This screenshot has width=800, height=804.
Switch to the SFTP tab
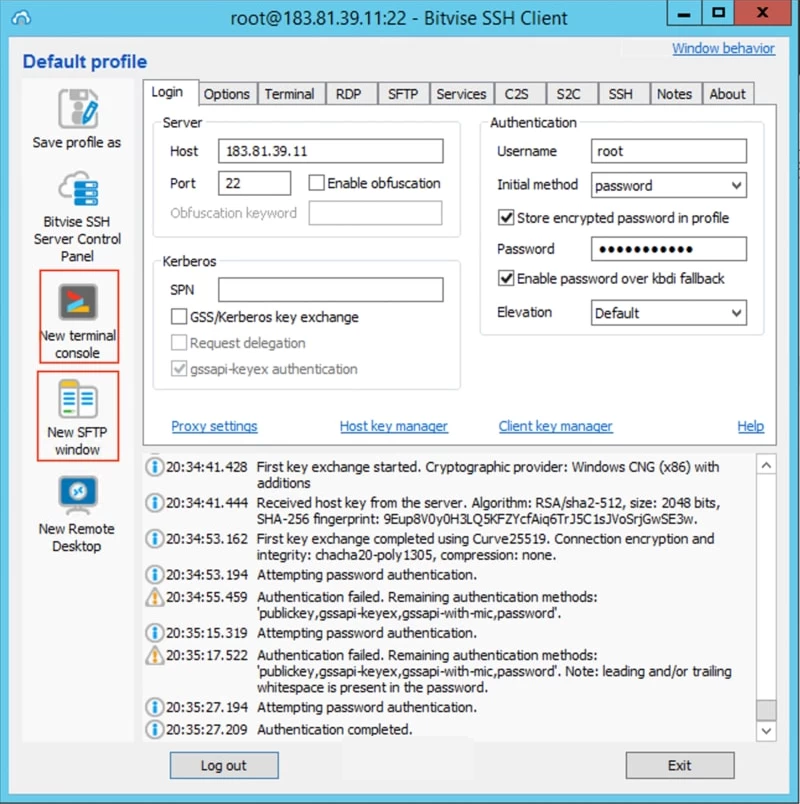tap(403, 94)
